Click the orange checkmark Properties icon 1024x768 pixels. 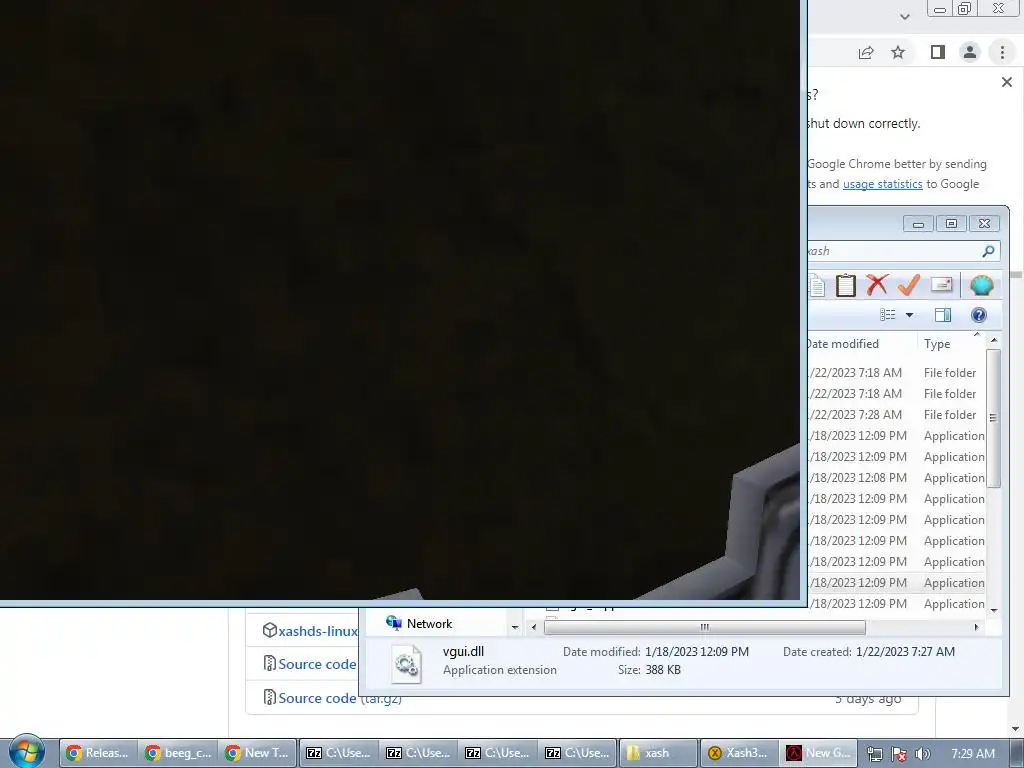click(x=908, y=285)
